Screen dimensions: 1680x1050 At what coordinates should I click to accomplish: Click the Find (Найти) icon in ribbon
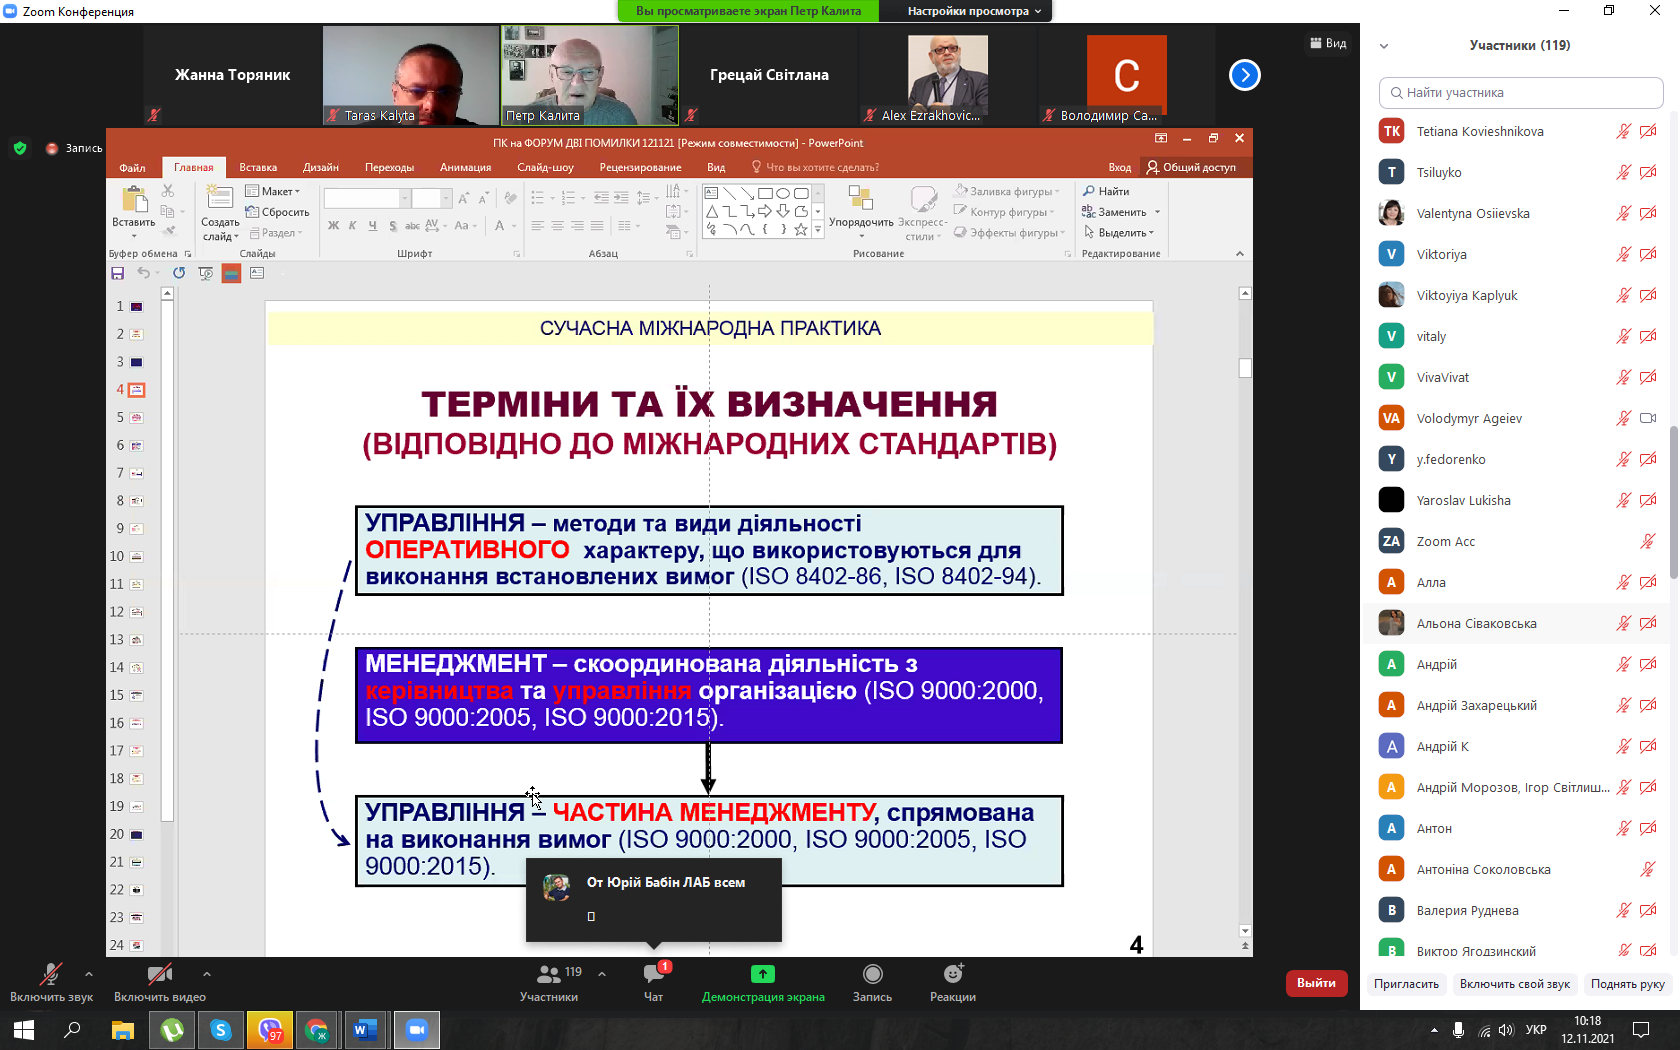pos(1089,191)
